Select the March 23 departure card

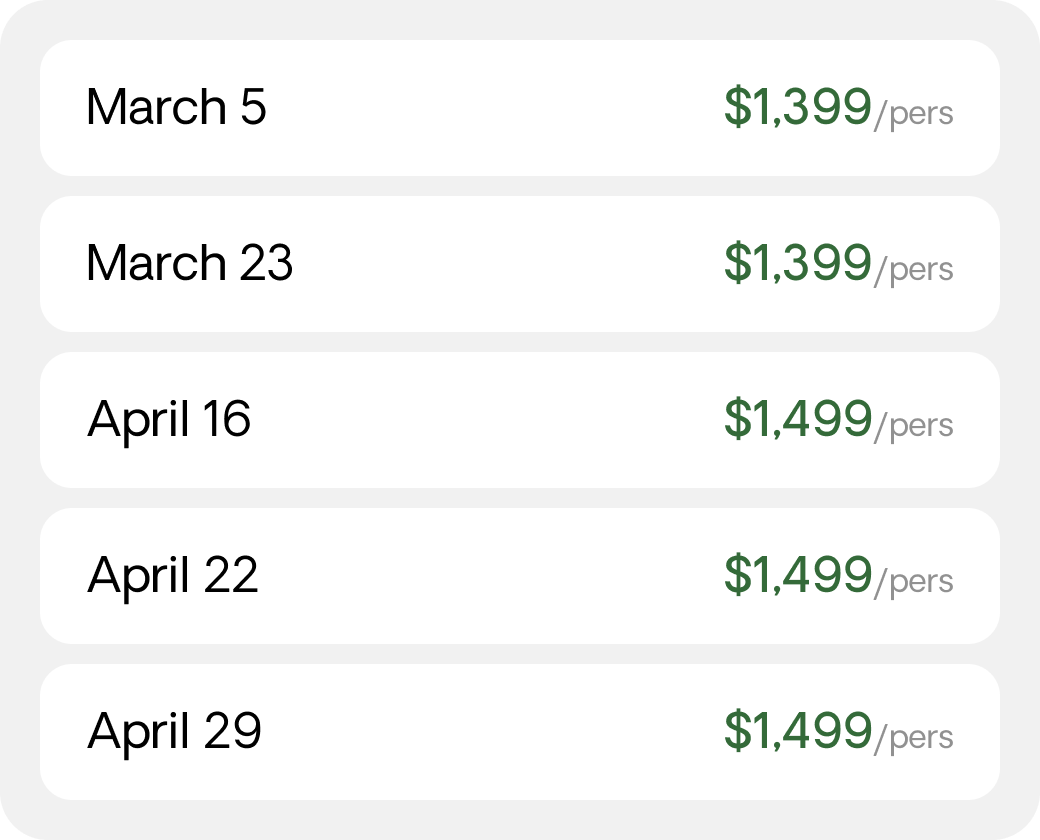pyautogui.click(x=520, y=264)
